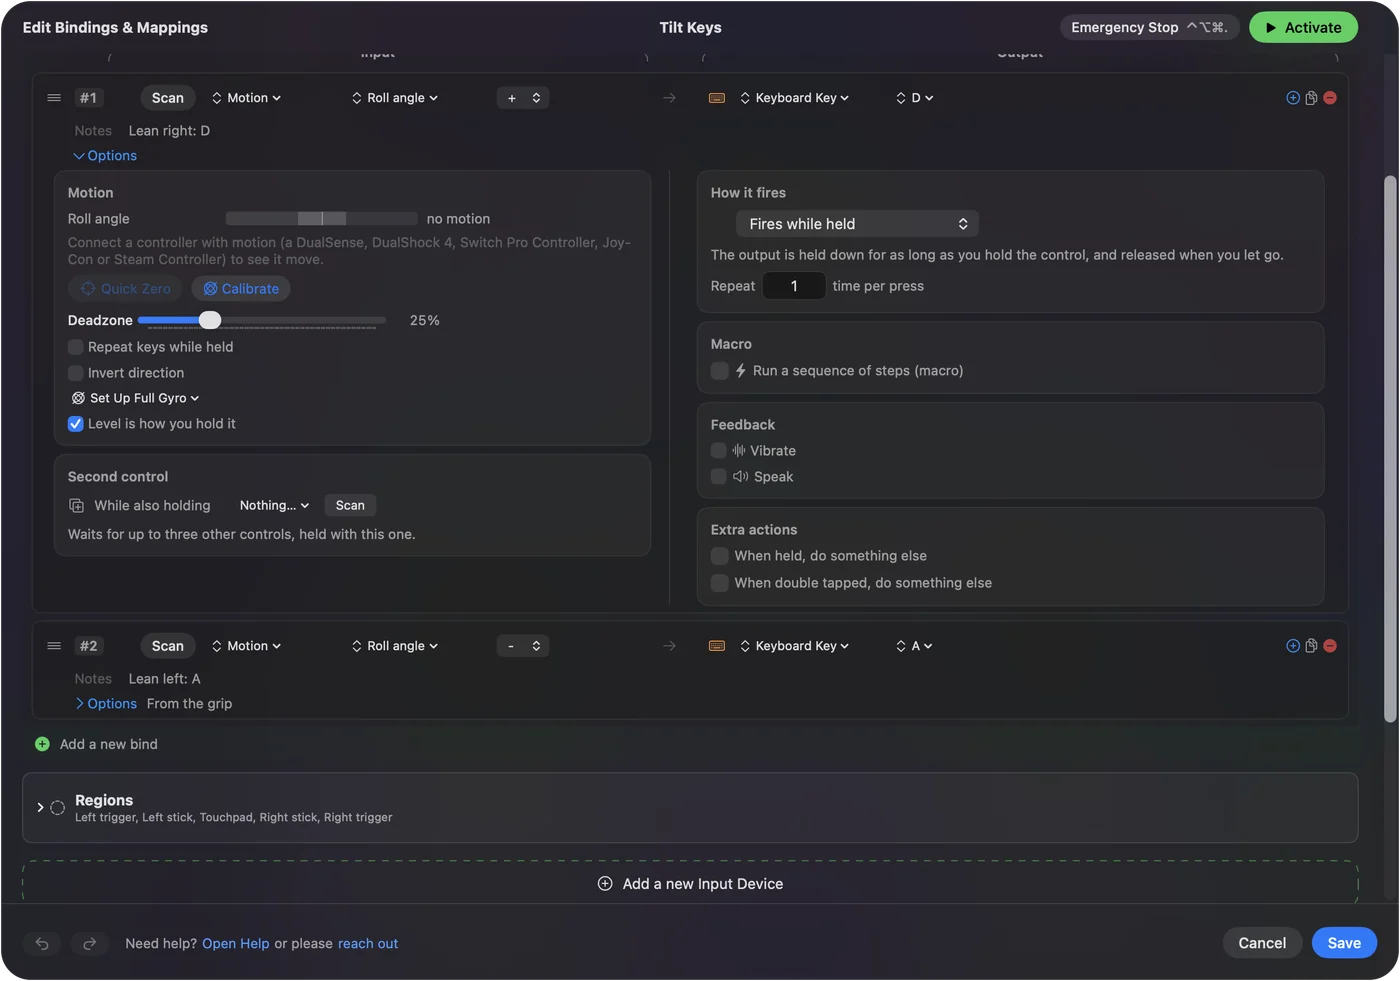Delete bind #2 using the red minus icon
The height and width of the screenshot is (981, 1400).
pos(1330,646)
